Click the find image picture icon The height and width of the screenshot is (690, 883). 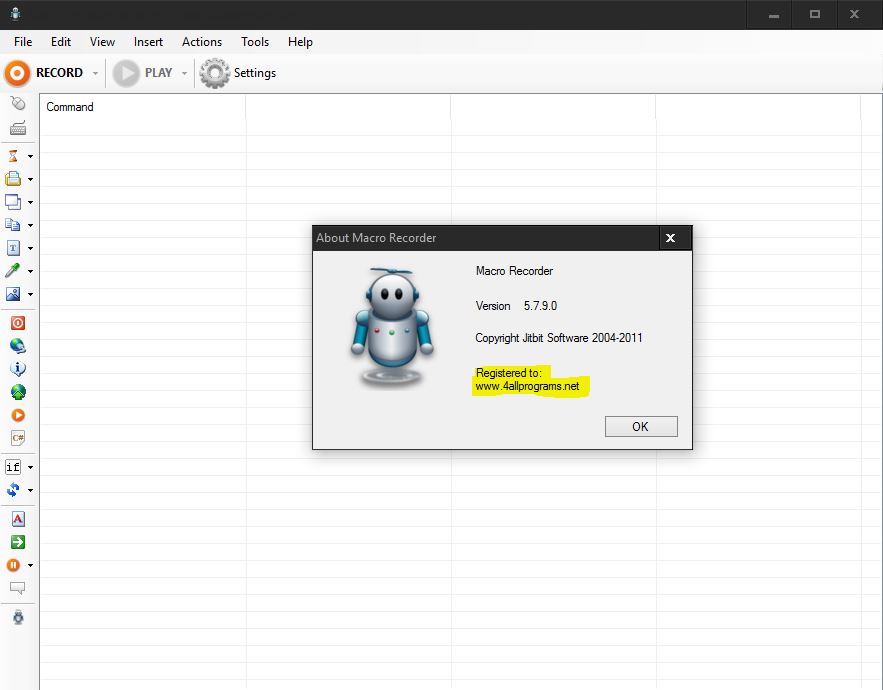click(13, 294)
